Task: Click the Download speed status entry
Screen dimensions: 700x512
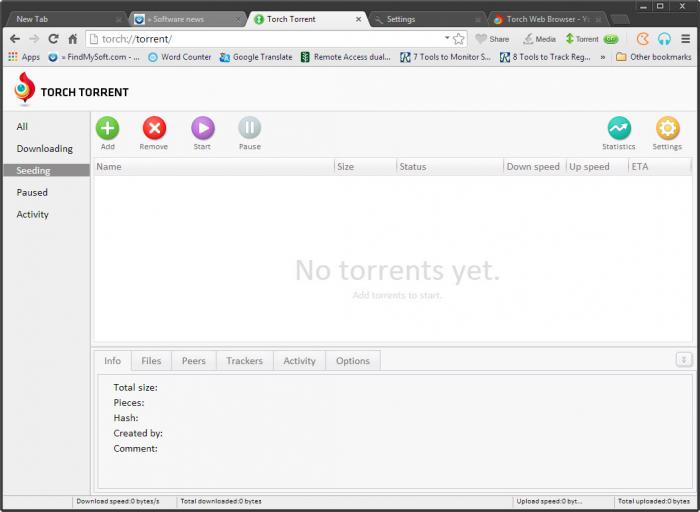Action: click(x=118, y=501)
